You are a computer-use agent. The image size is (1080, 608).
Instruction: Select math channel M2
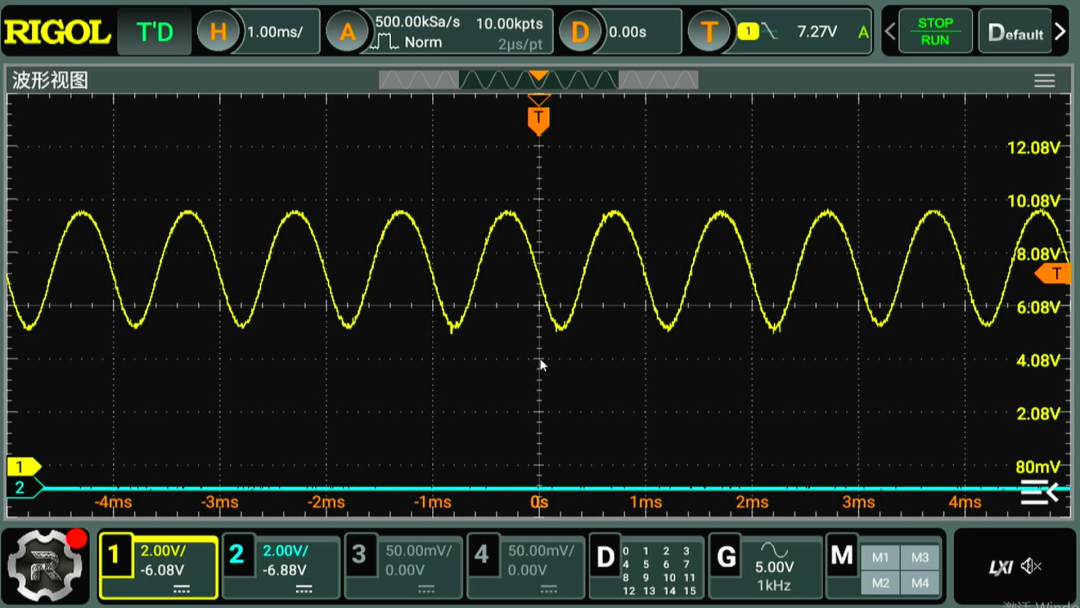880,583
